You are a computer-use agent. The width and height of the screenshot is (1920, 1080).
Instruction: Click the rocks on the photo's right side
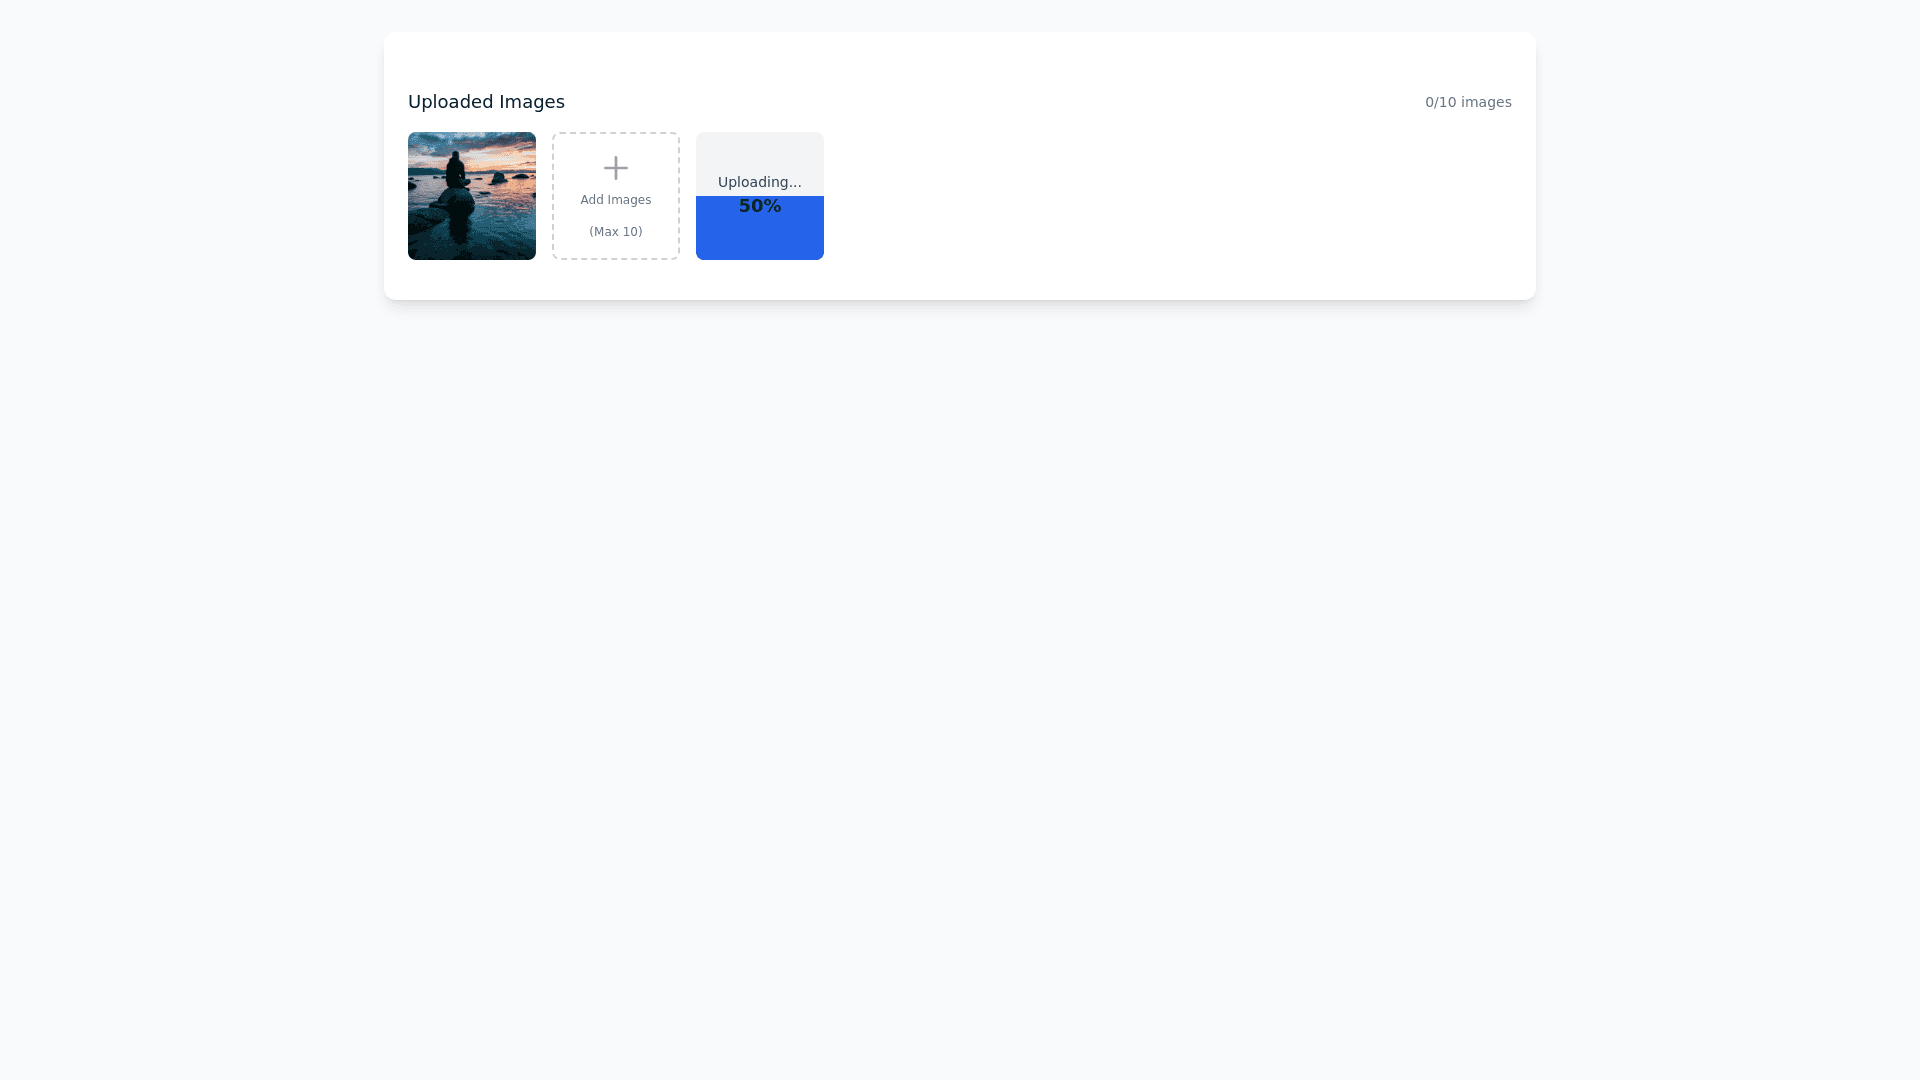pos(498,179)
